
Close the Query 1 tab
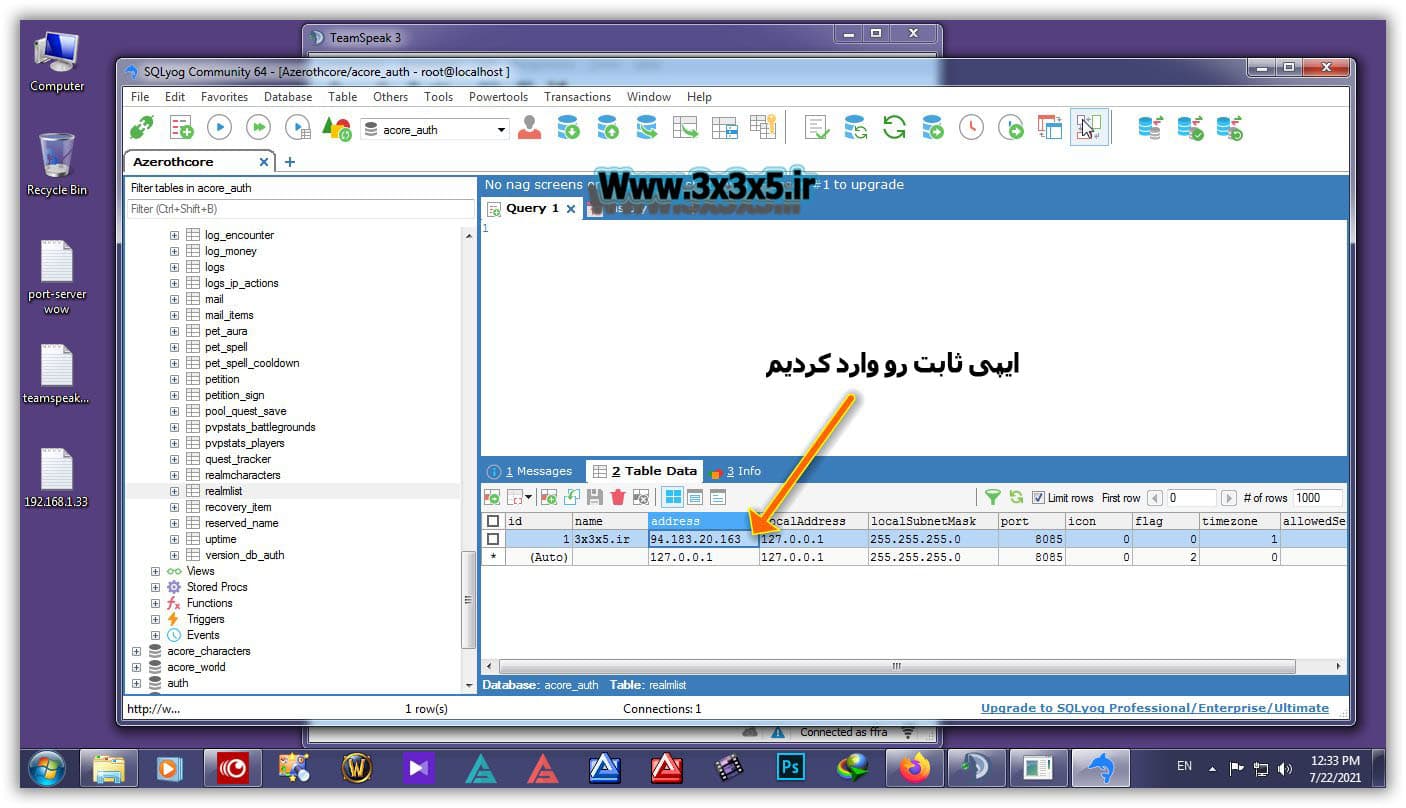pos(571,209)
